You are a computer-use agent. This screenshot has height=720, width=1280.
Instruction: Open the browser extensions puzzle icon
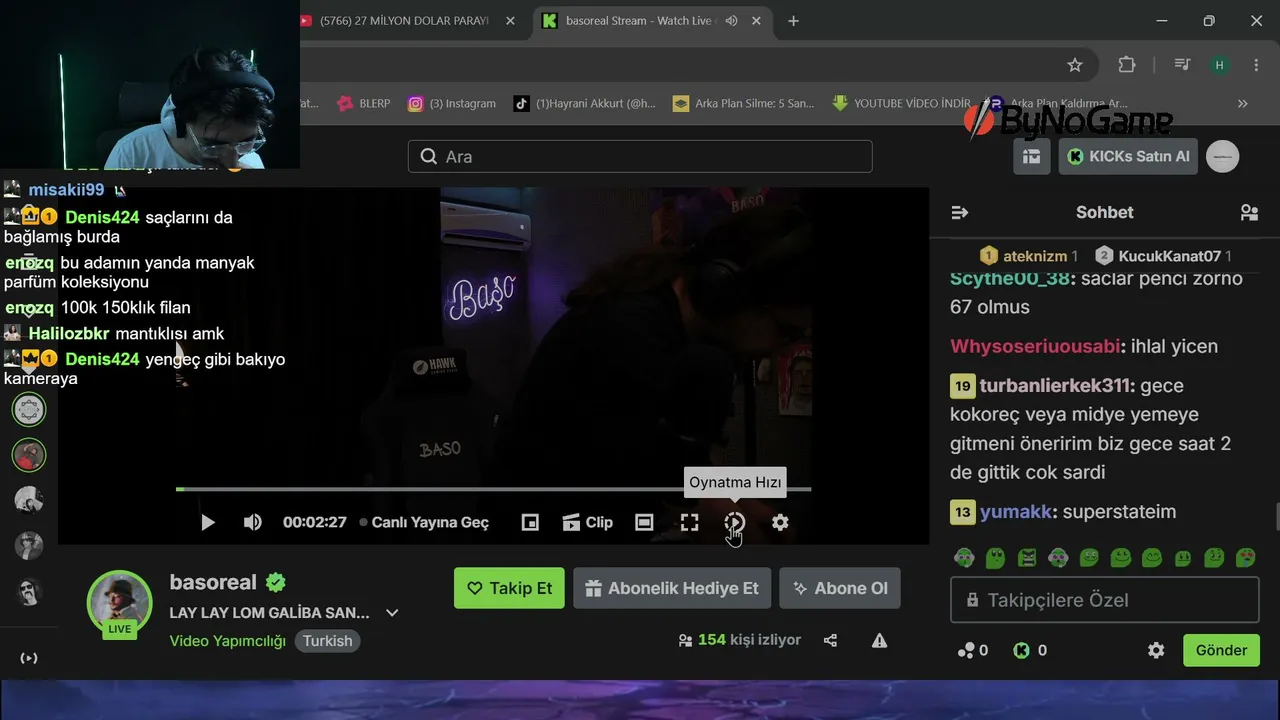[x=1127, y=65]
